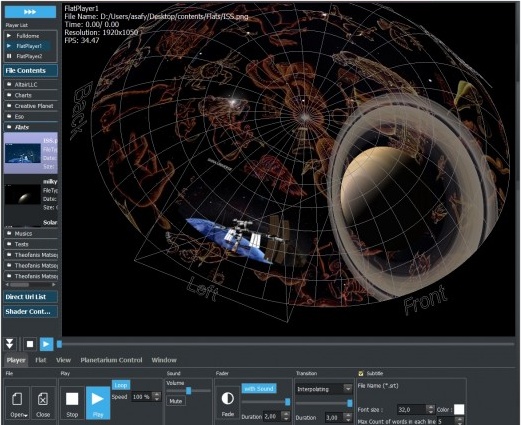
Task: Select FlatPlayer1 in the player list
Action: (x=28, y=46)
